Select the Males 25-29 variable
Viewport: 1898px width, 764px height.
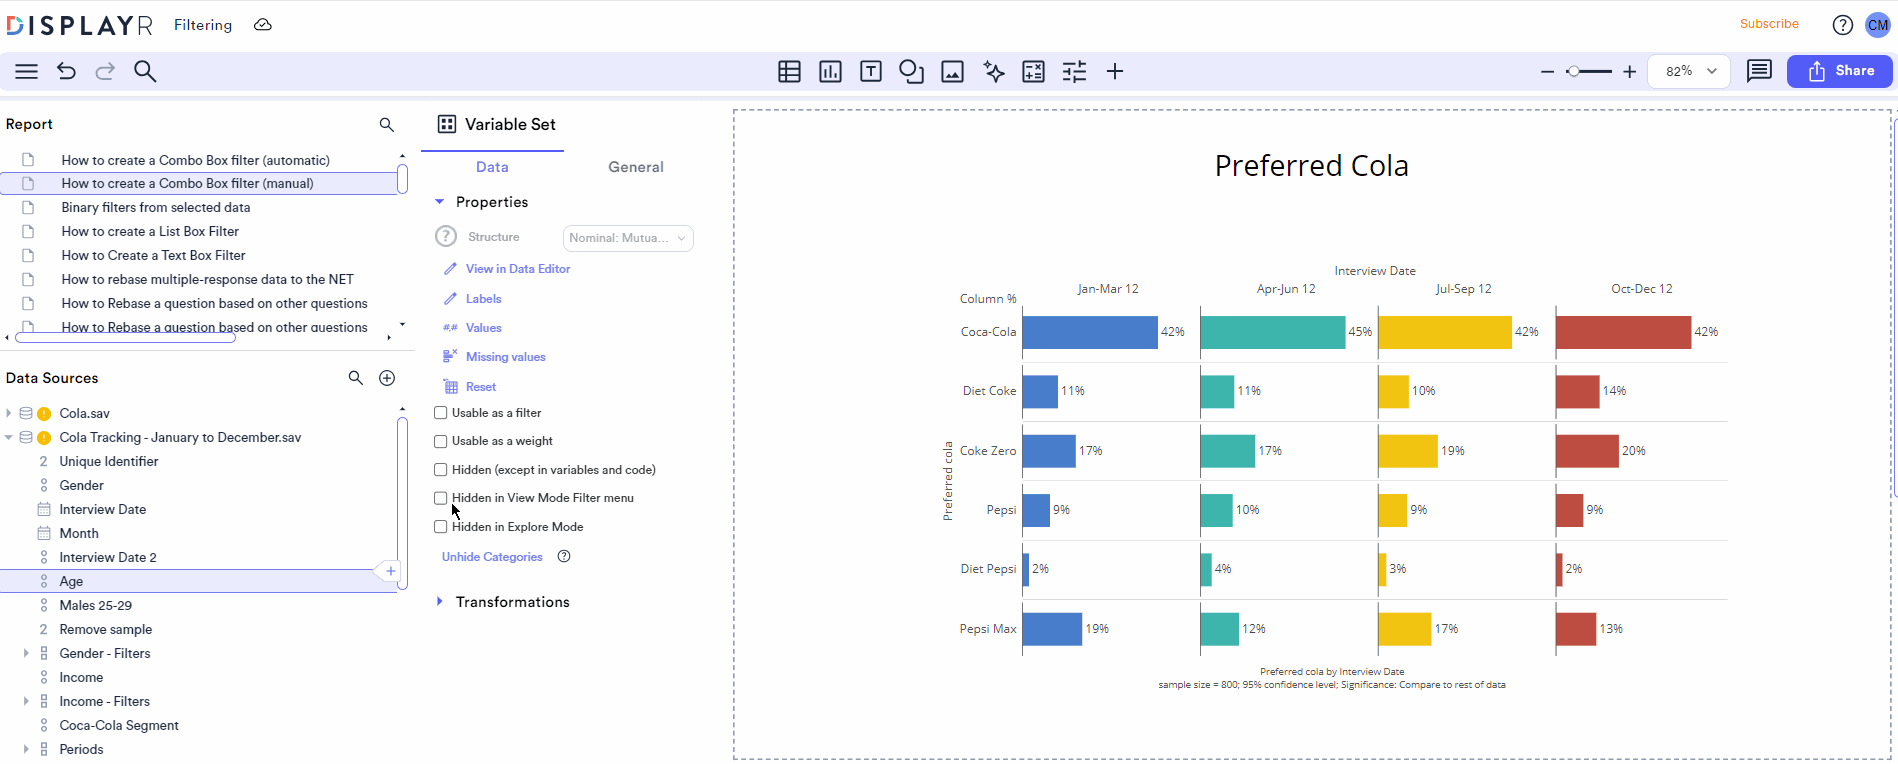[x=95, y=605]
